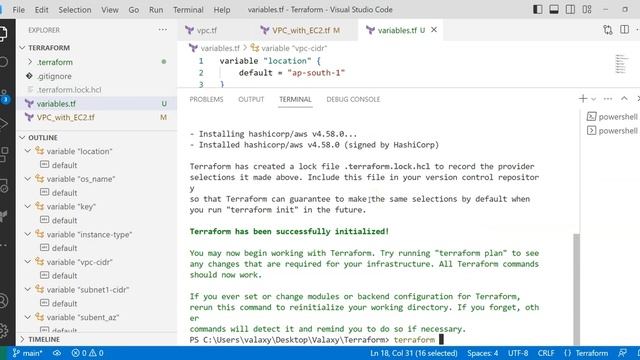Collapse variable "subent_az" in outline

click(x=28, y=317)
